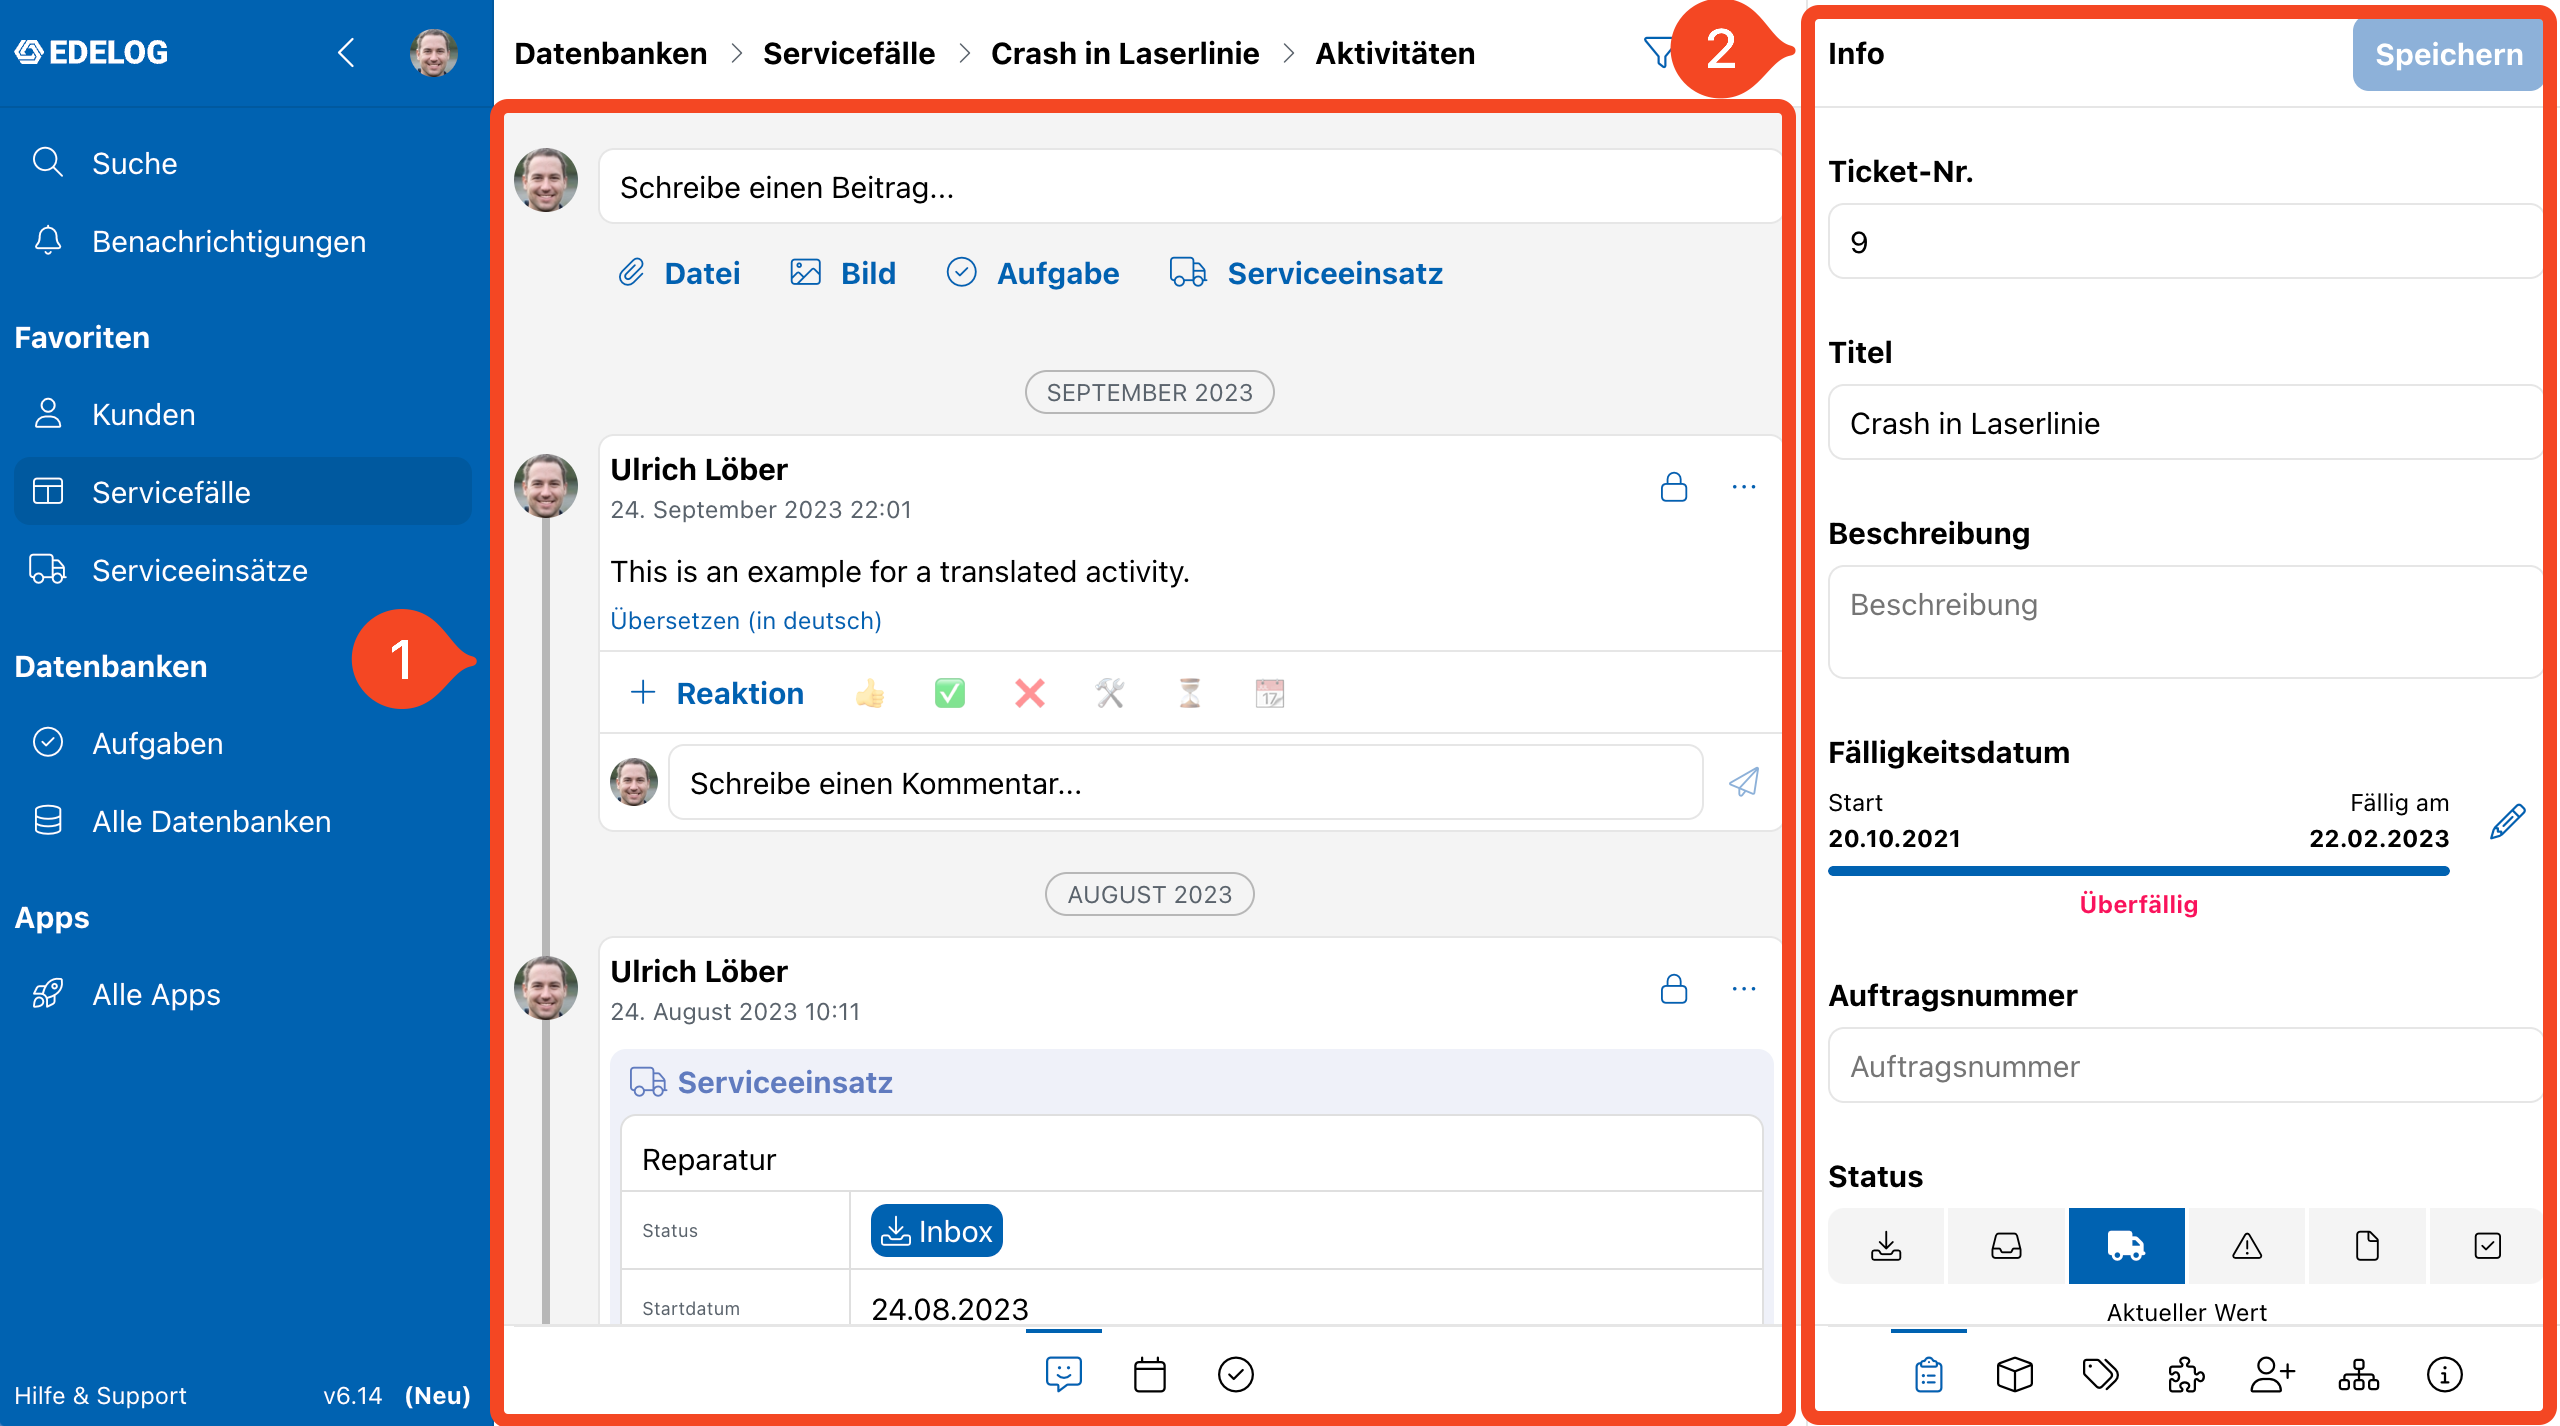
Task: Go to Kunden in the favorites
Action: pyautogui.click(x=243, y=414)
